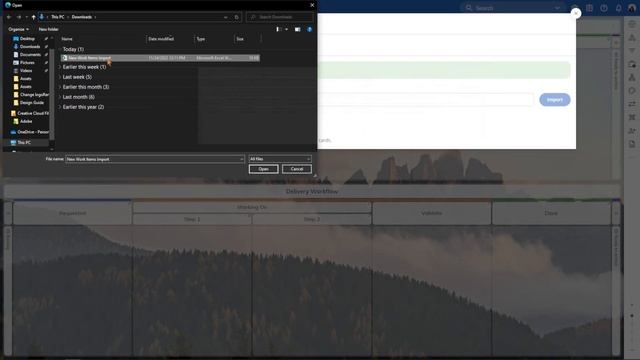Click the sliders settings icon in sidebar

click(632, 104)
